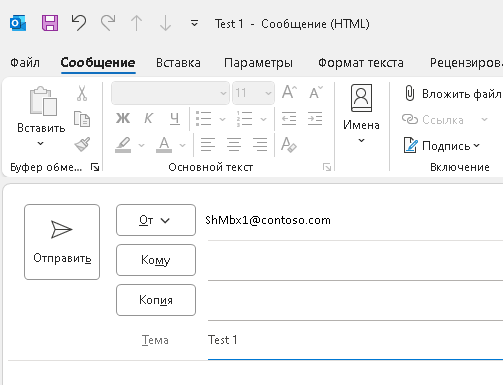503x385 pixels.
Task: Click the Копия cc button
Action: 156,300
